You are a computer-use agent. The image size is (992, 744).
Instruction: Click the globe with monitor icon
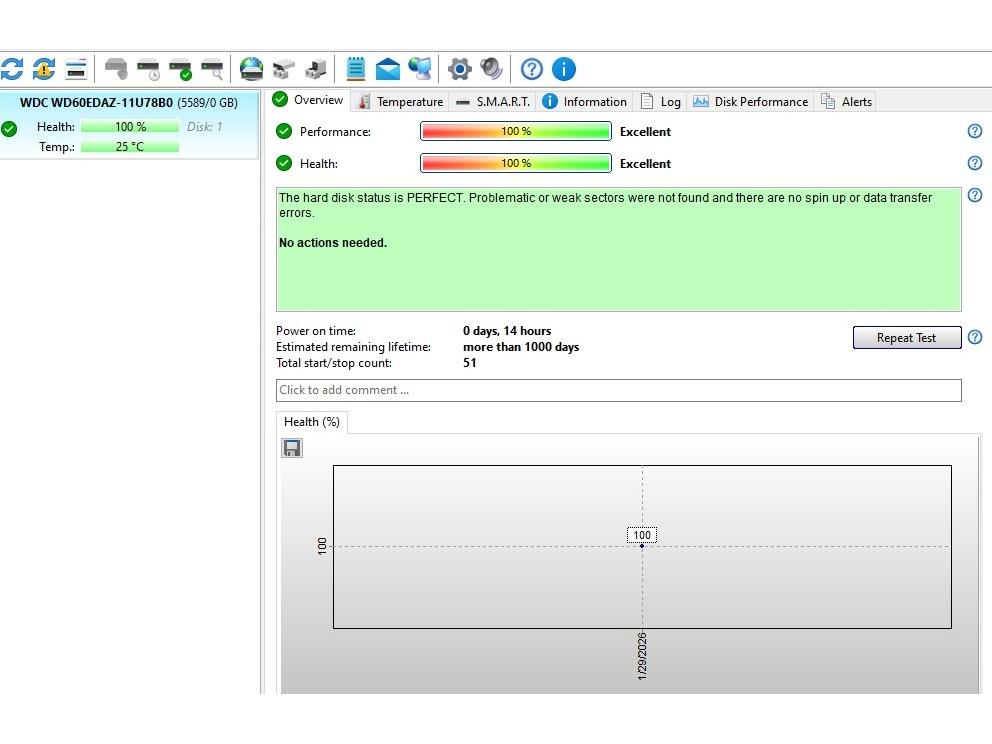(x=420, y=69)
